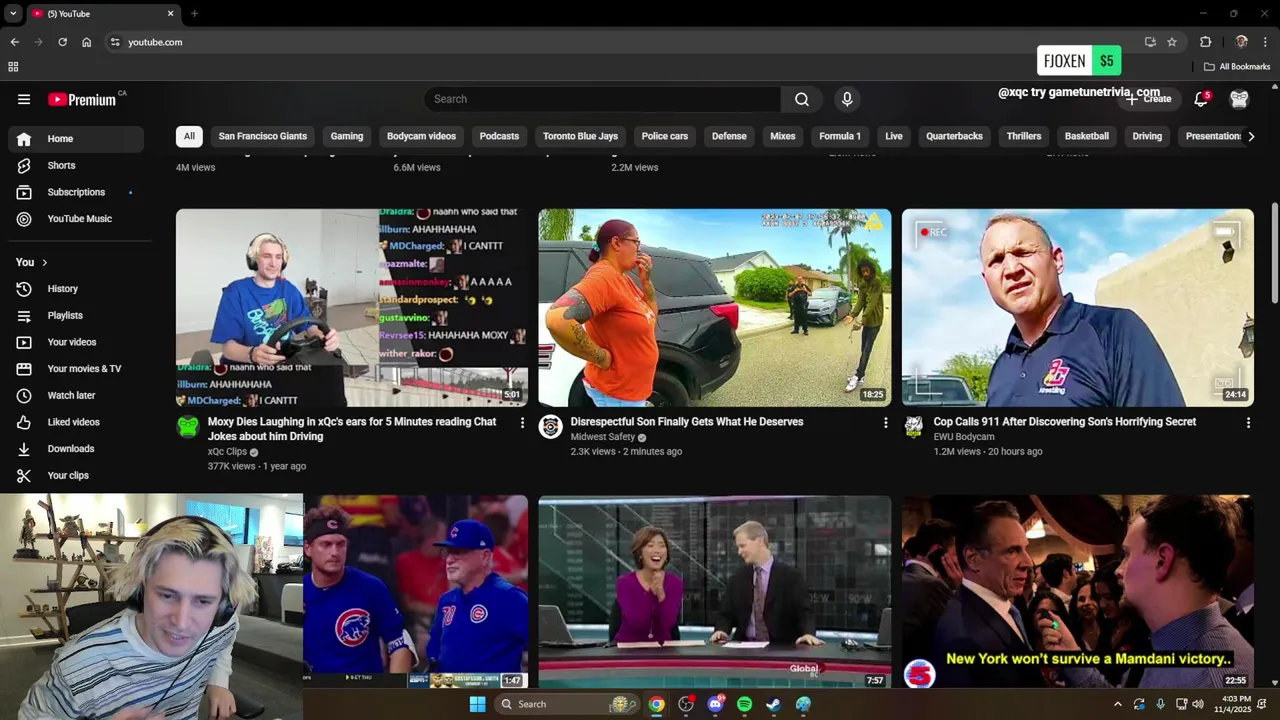Open the Moxy Dies Laughing video thumbnail

pyautogui.click(x=352, y=307)
